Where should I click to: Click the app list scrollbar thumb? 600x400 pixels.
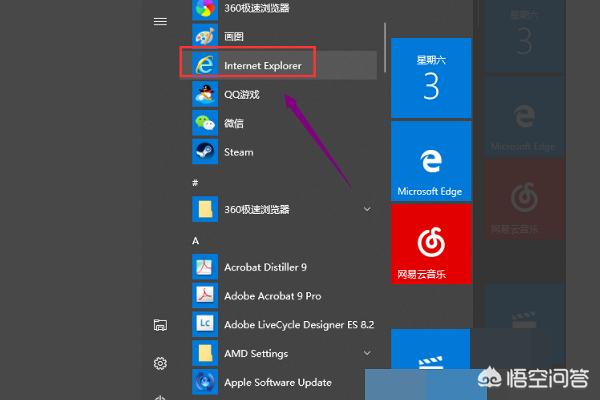click(x=385, y=47)
